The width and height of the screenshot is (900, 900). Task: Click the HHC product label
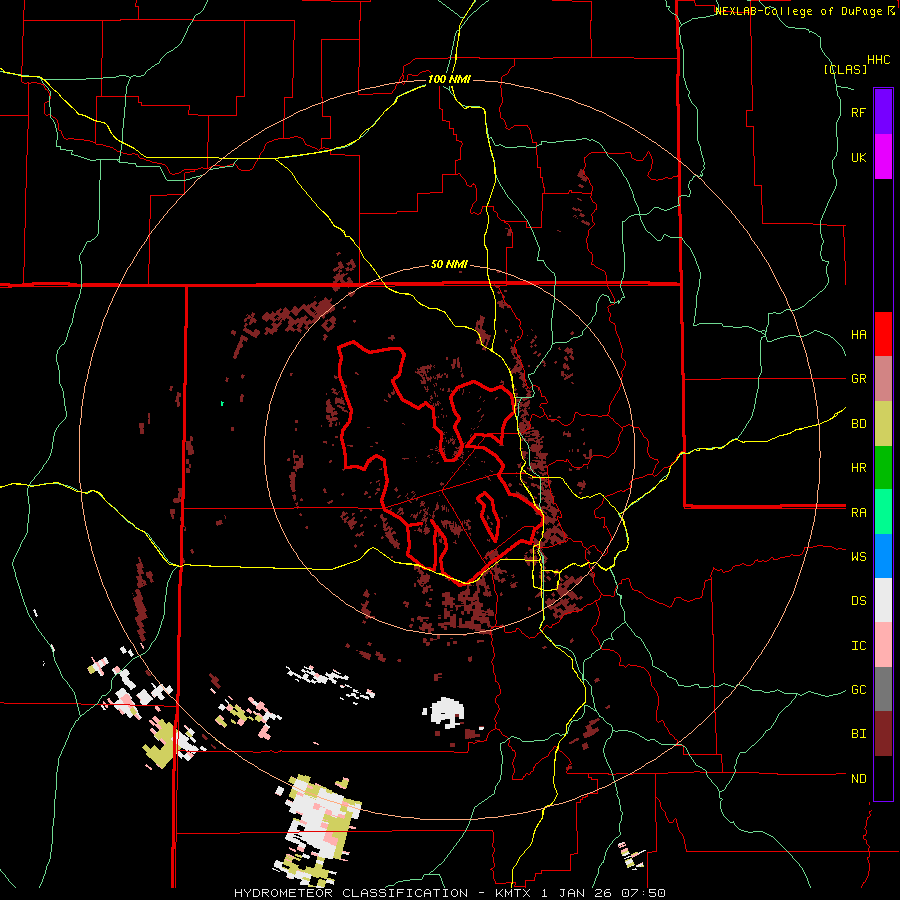[878, 60]
